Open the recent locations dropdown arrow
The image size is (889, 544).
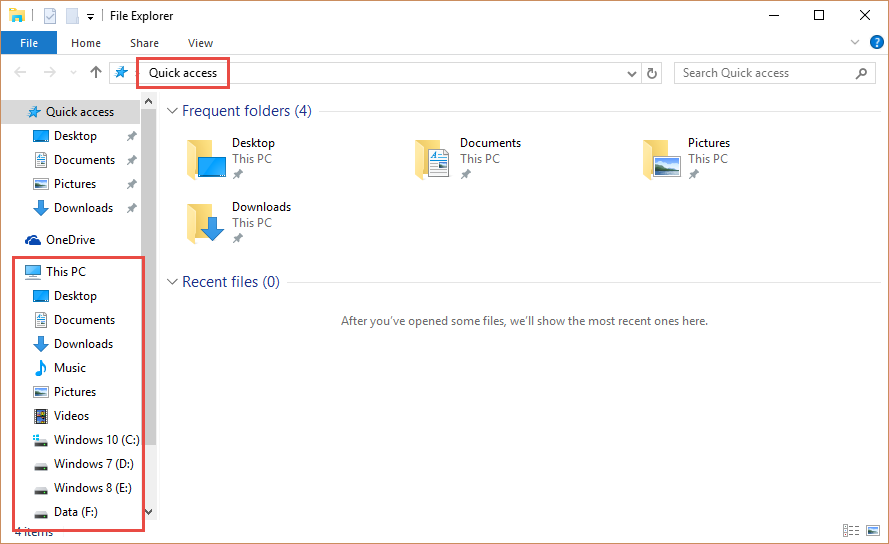pos(73,73)
